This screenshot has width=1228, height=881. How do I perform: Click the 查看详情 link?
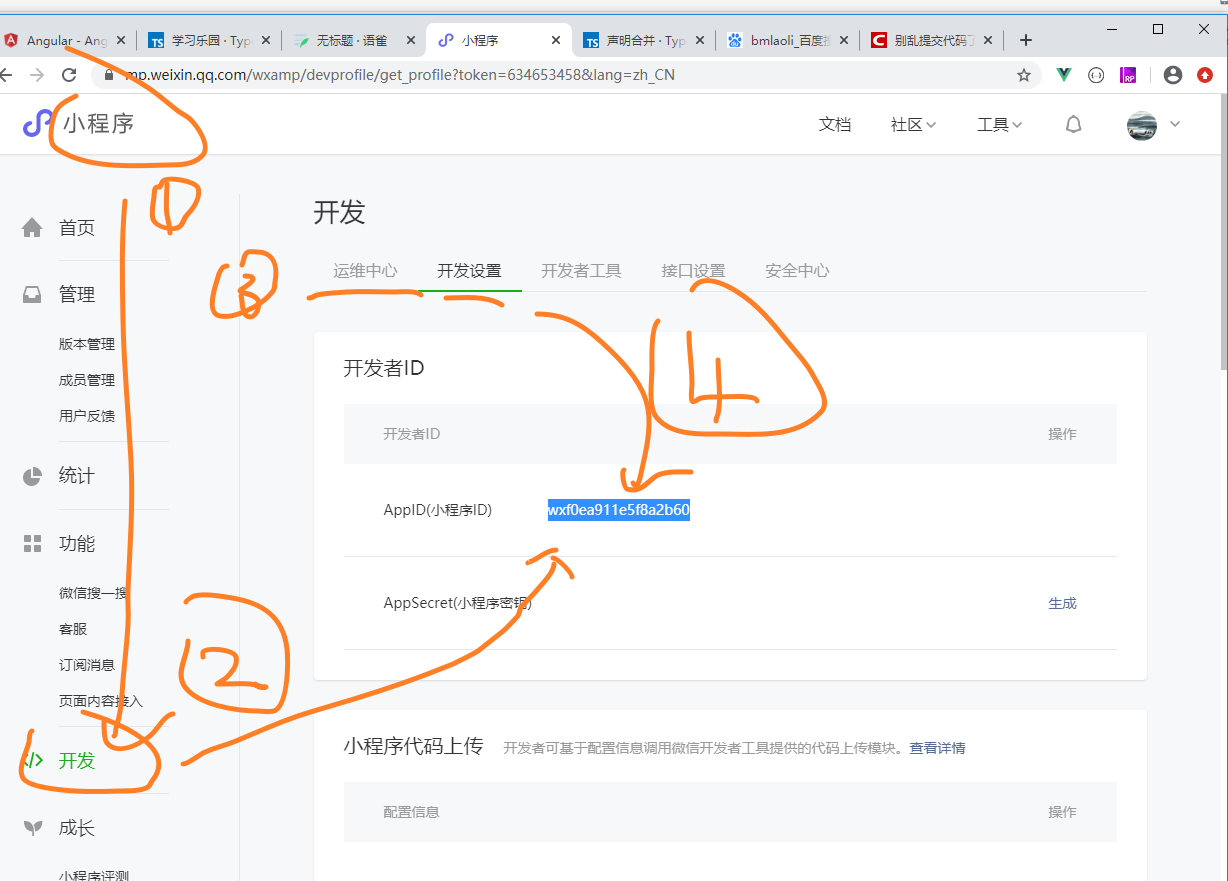point(937,748)
